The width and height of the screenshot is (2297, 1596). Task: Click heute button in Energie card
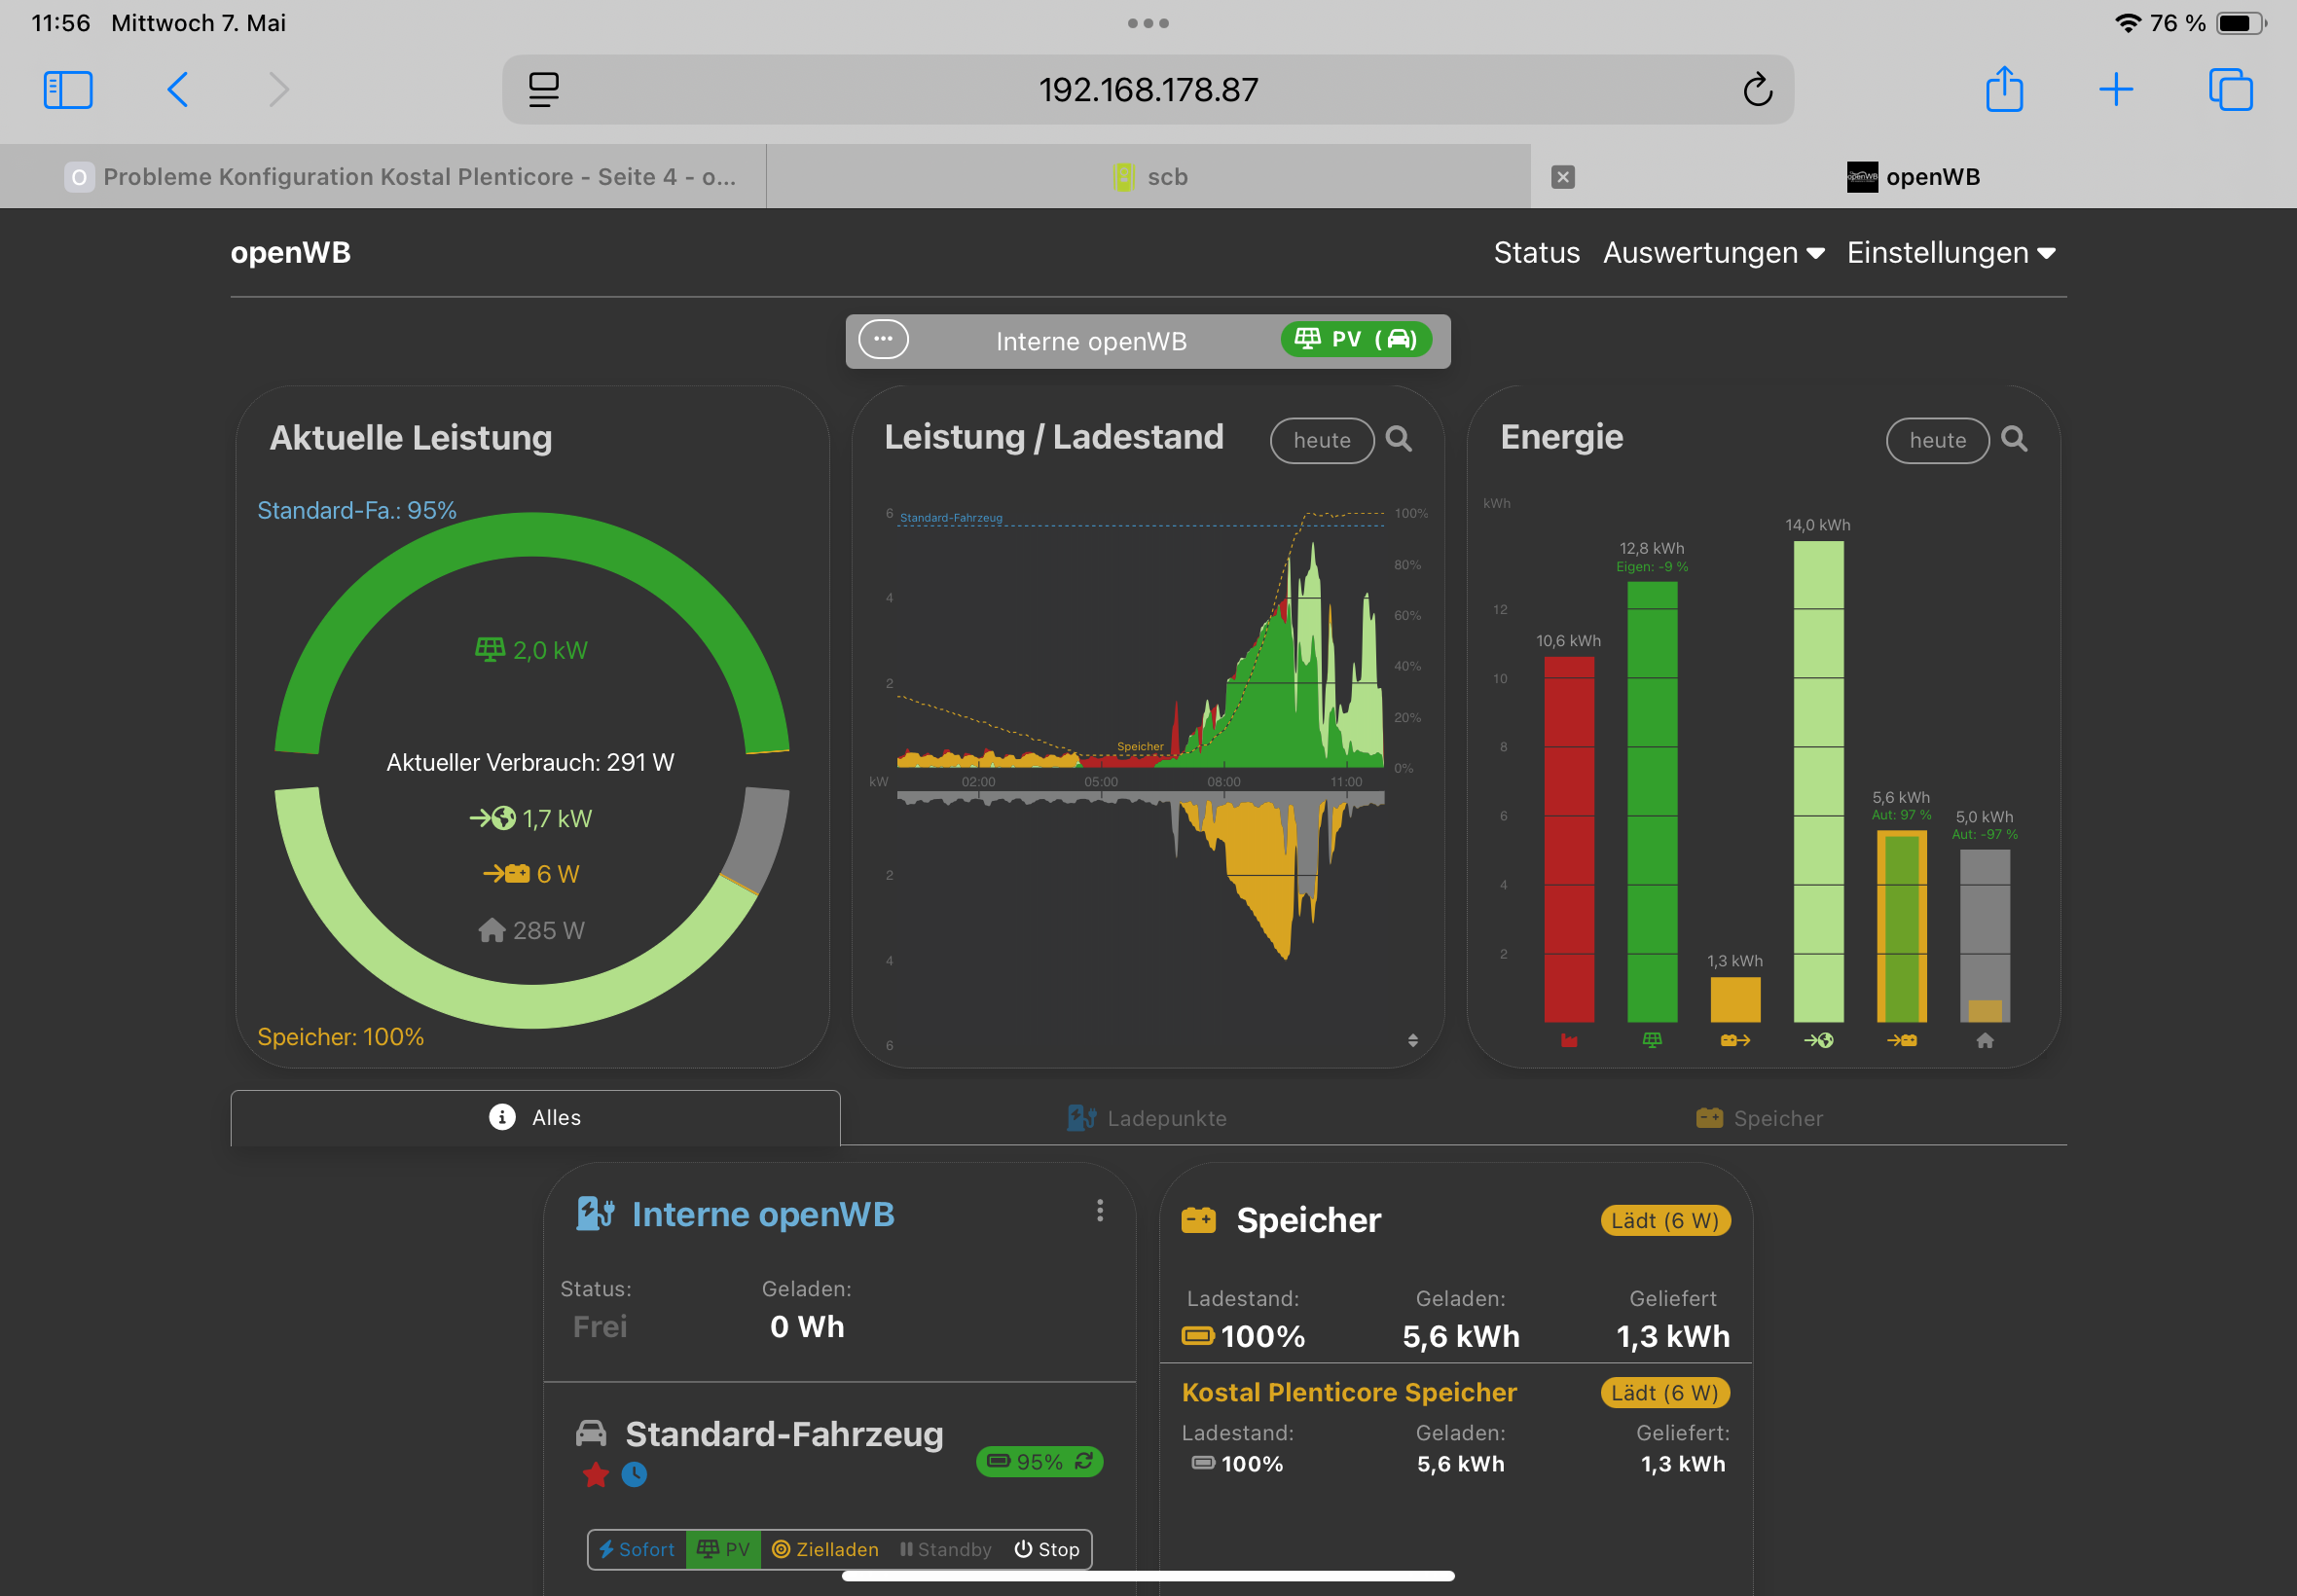click(1937, 441)
